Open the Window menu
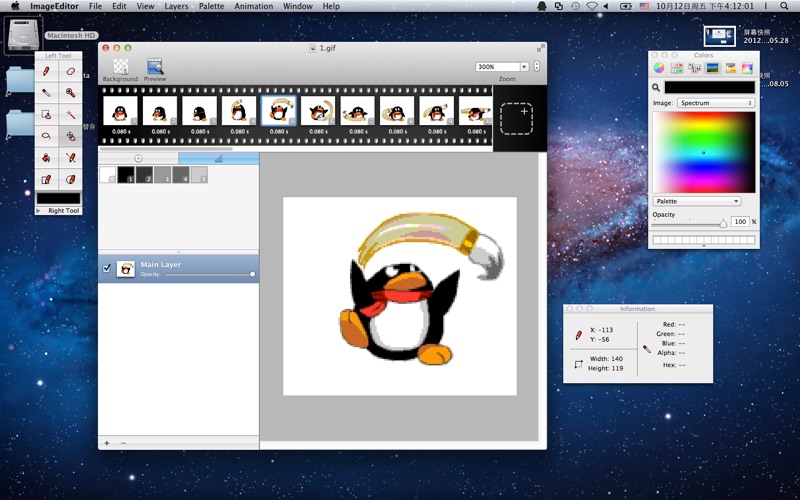This screenshot has height=500, width=800. point(298,6)
